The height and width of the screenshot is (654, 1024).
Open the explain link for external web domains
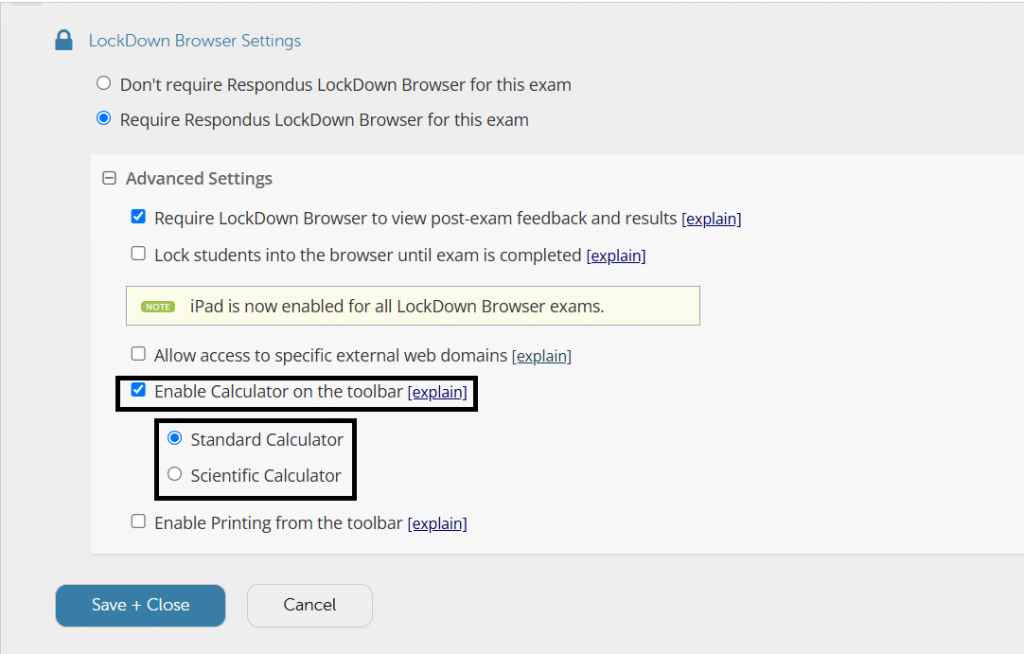[x=541, y=354]
